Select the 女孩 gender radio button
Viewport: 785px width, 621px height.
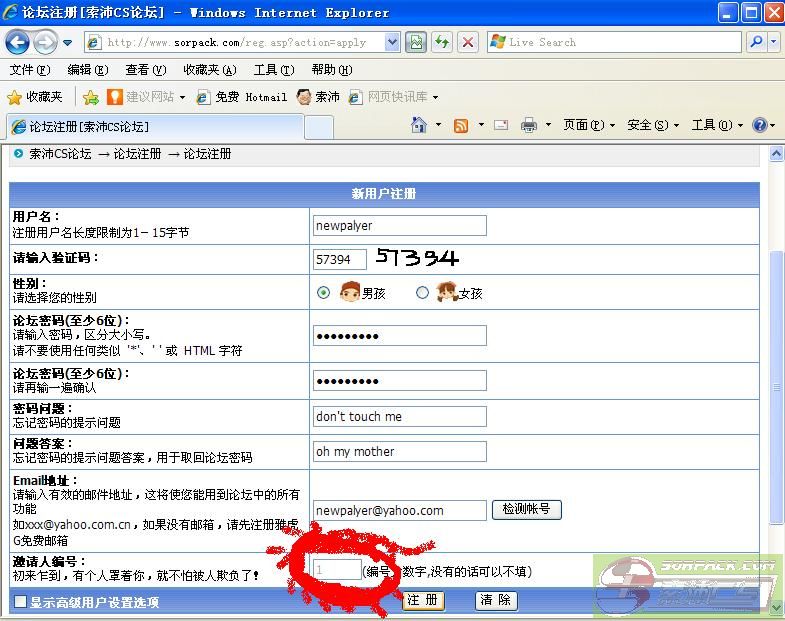422,293
